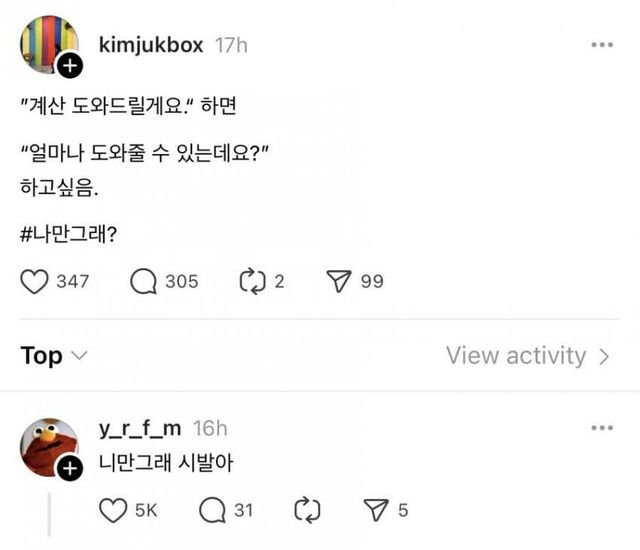Open y_r_f_m profile from username
The width and height of the screenshot is (640, 550).
click(141, 428)
